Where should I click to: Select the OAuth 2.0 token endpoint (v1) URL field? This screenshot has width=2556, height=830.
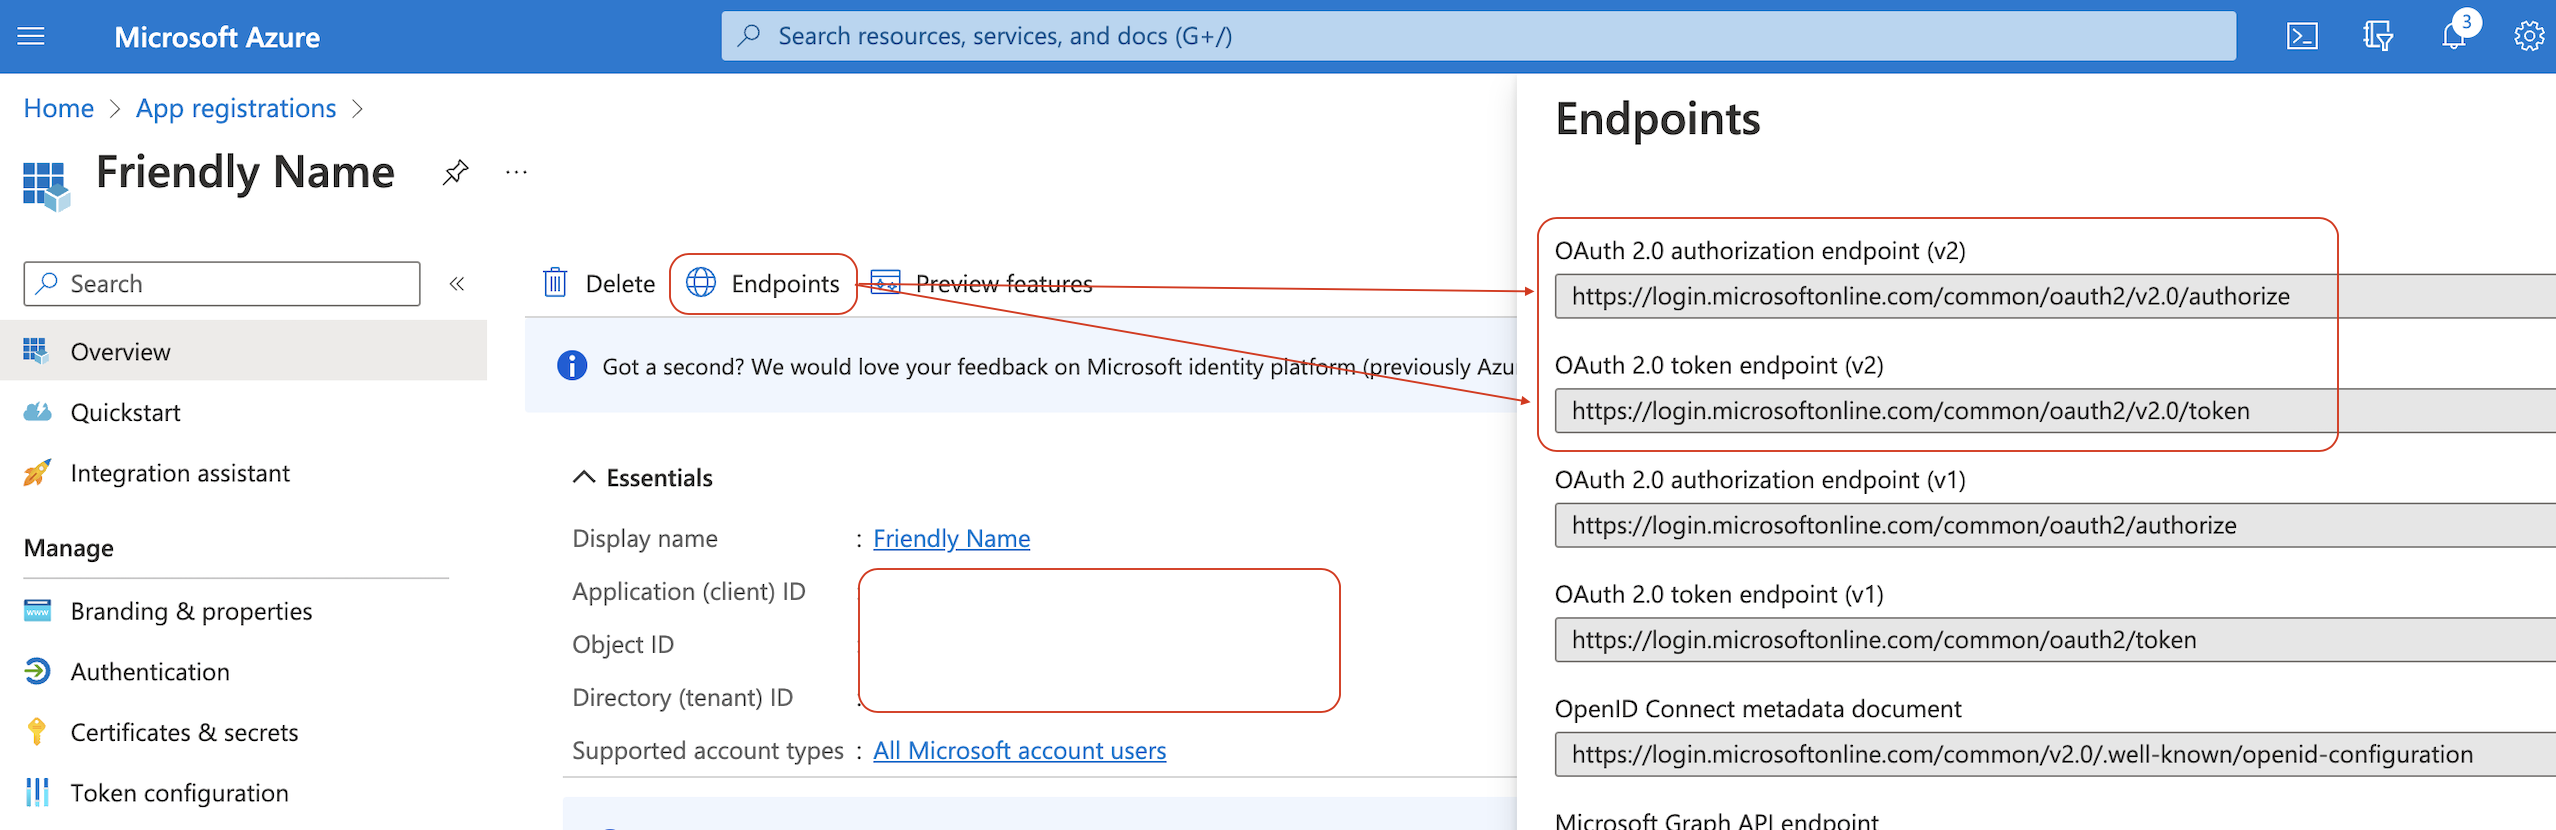pos(2055,639)
